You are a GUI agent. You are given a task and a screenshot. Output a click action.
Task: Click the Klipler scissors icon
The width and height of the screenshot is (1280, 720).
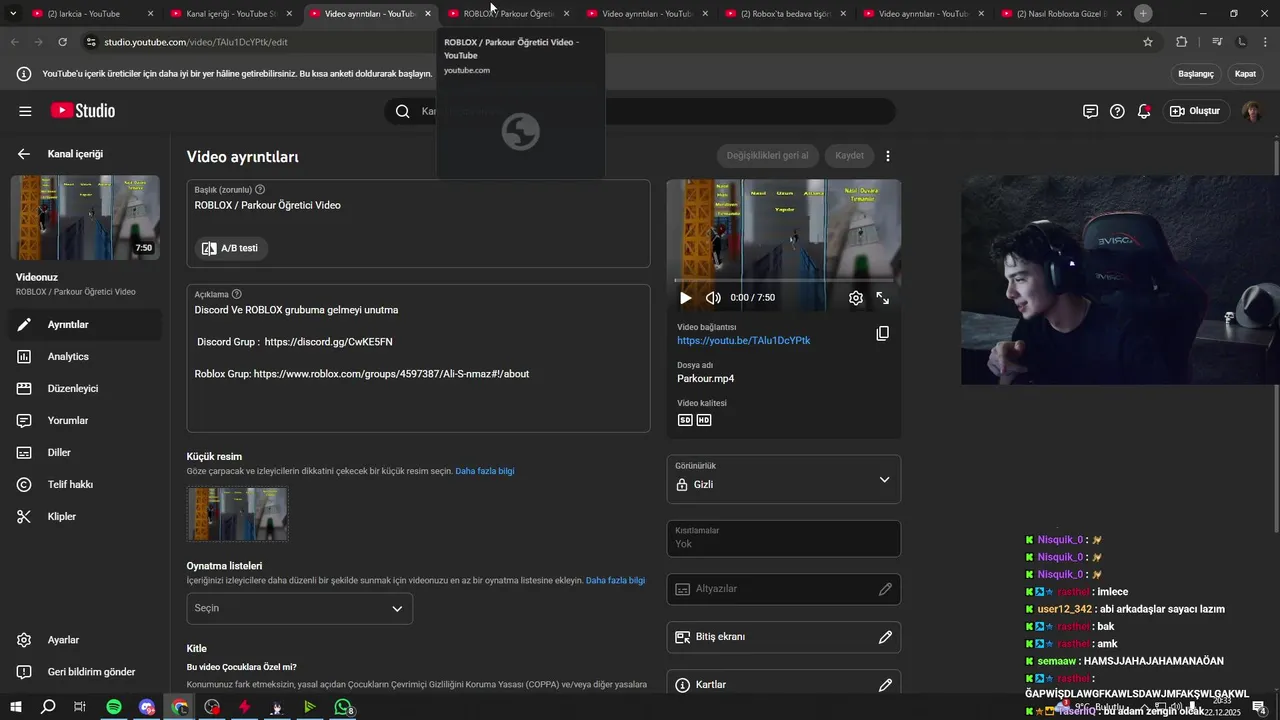point(24,516)
